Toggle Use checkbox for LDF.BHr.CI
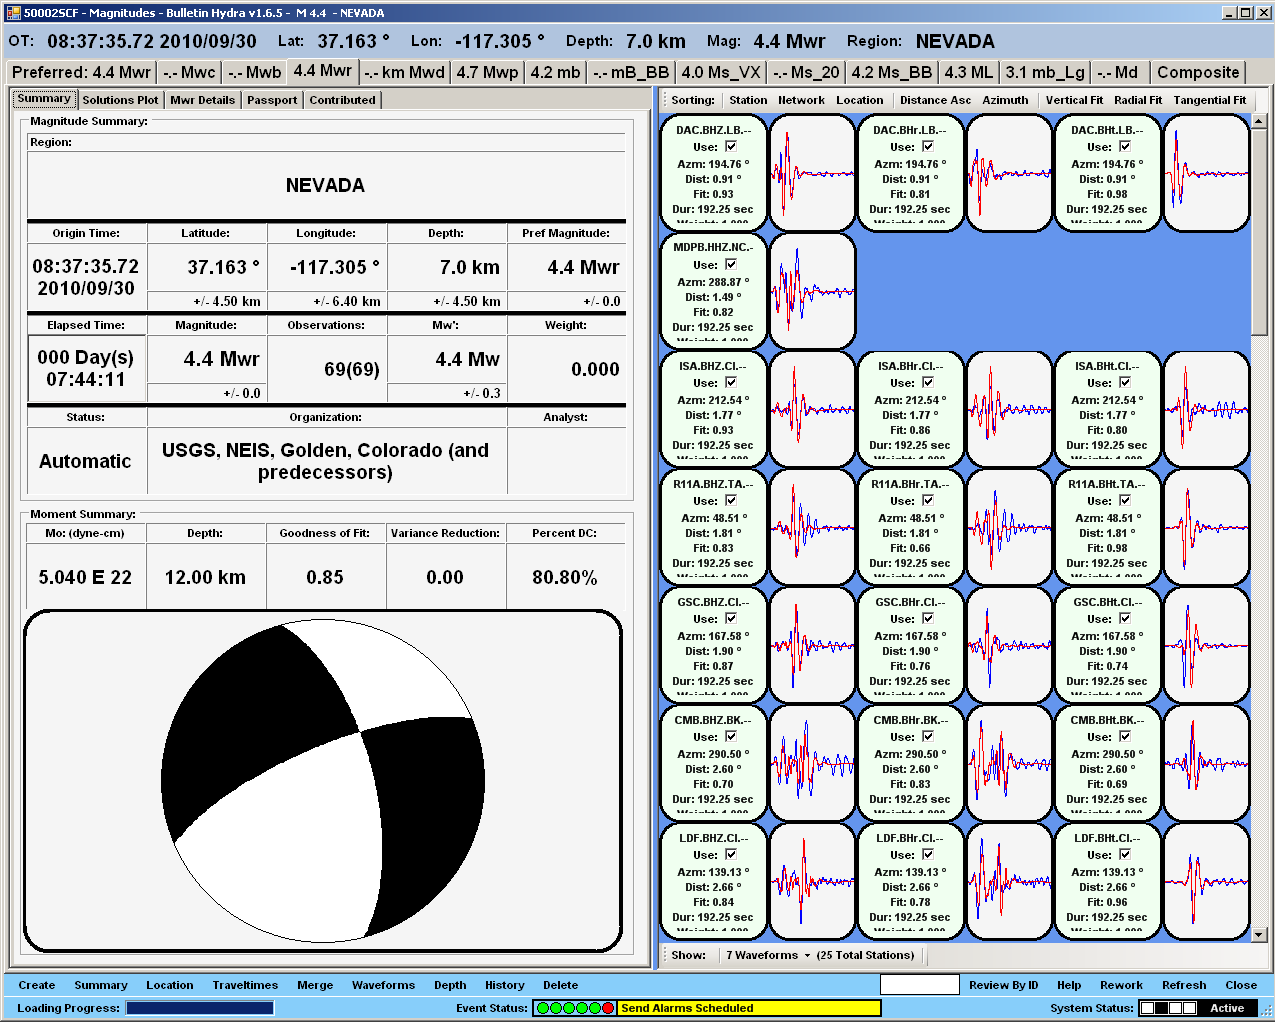Image resolution: width=1275 pixels, height=1022 pixels. coord(928,855)
